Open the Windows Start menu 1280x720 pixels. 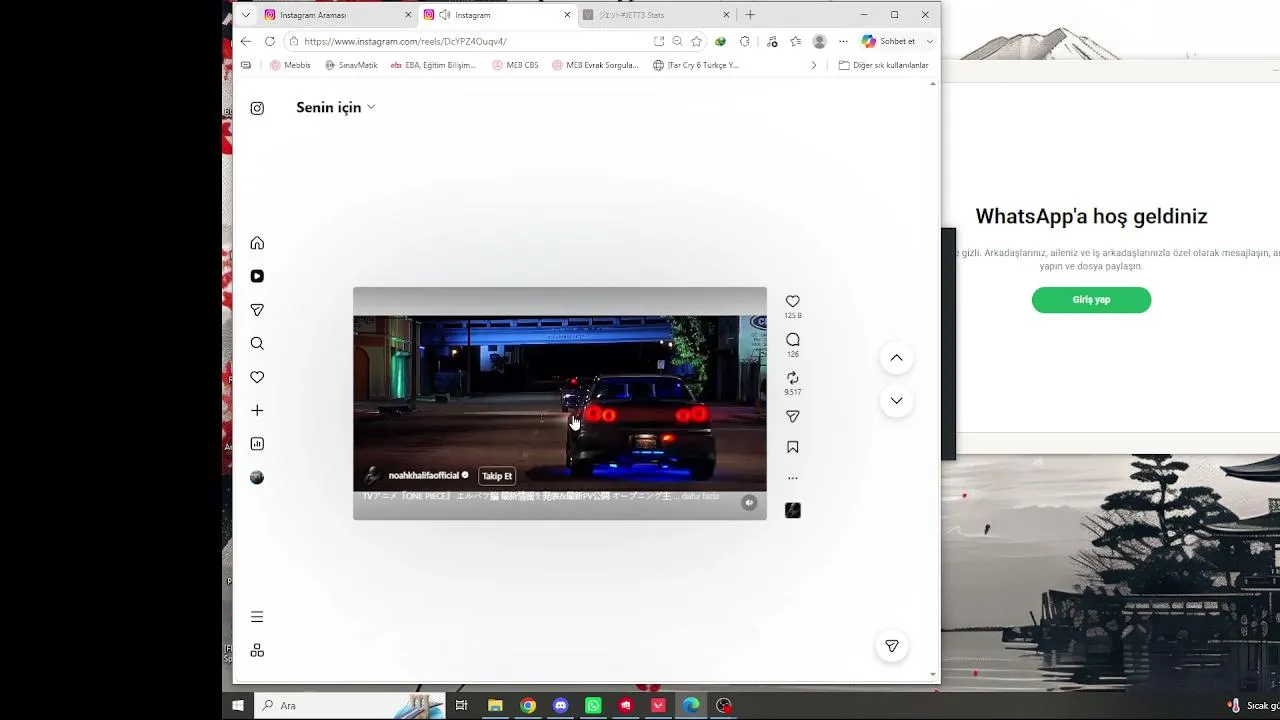(x=238, y=705)
